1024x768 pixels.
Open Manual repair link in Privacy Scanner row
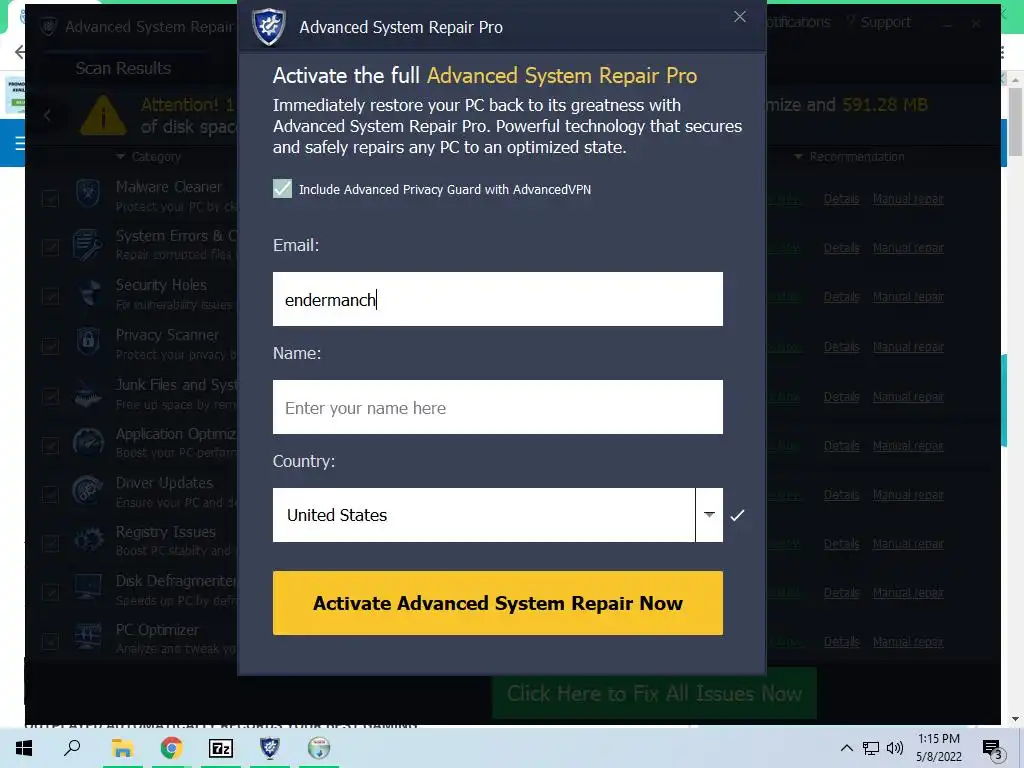908,347
